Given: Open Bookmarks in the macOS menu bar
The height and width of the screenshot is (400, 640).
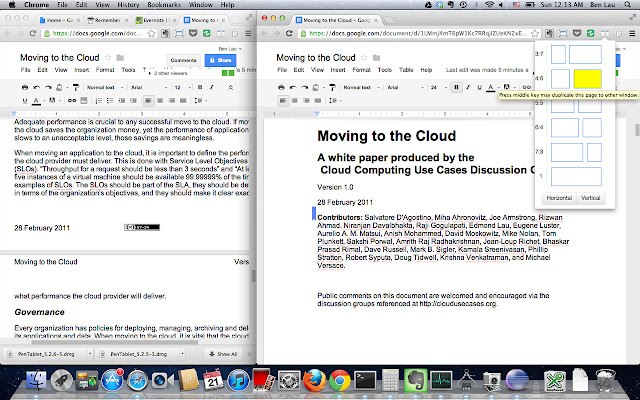Looking at the screenshot, I should [x=162, y=5].
